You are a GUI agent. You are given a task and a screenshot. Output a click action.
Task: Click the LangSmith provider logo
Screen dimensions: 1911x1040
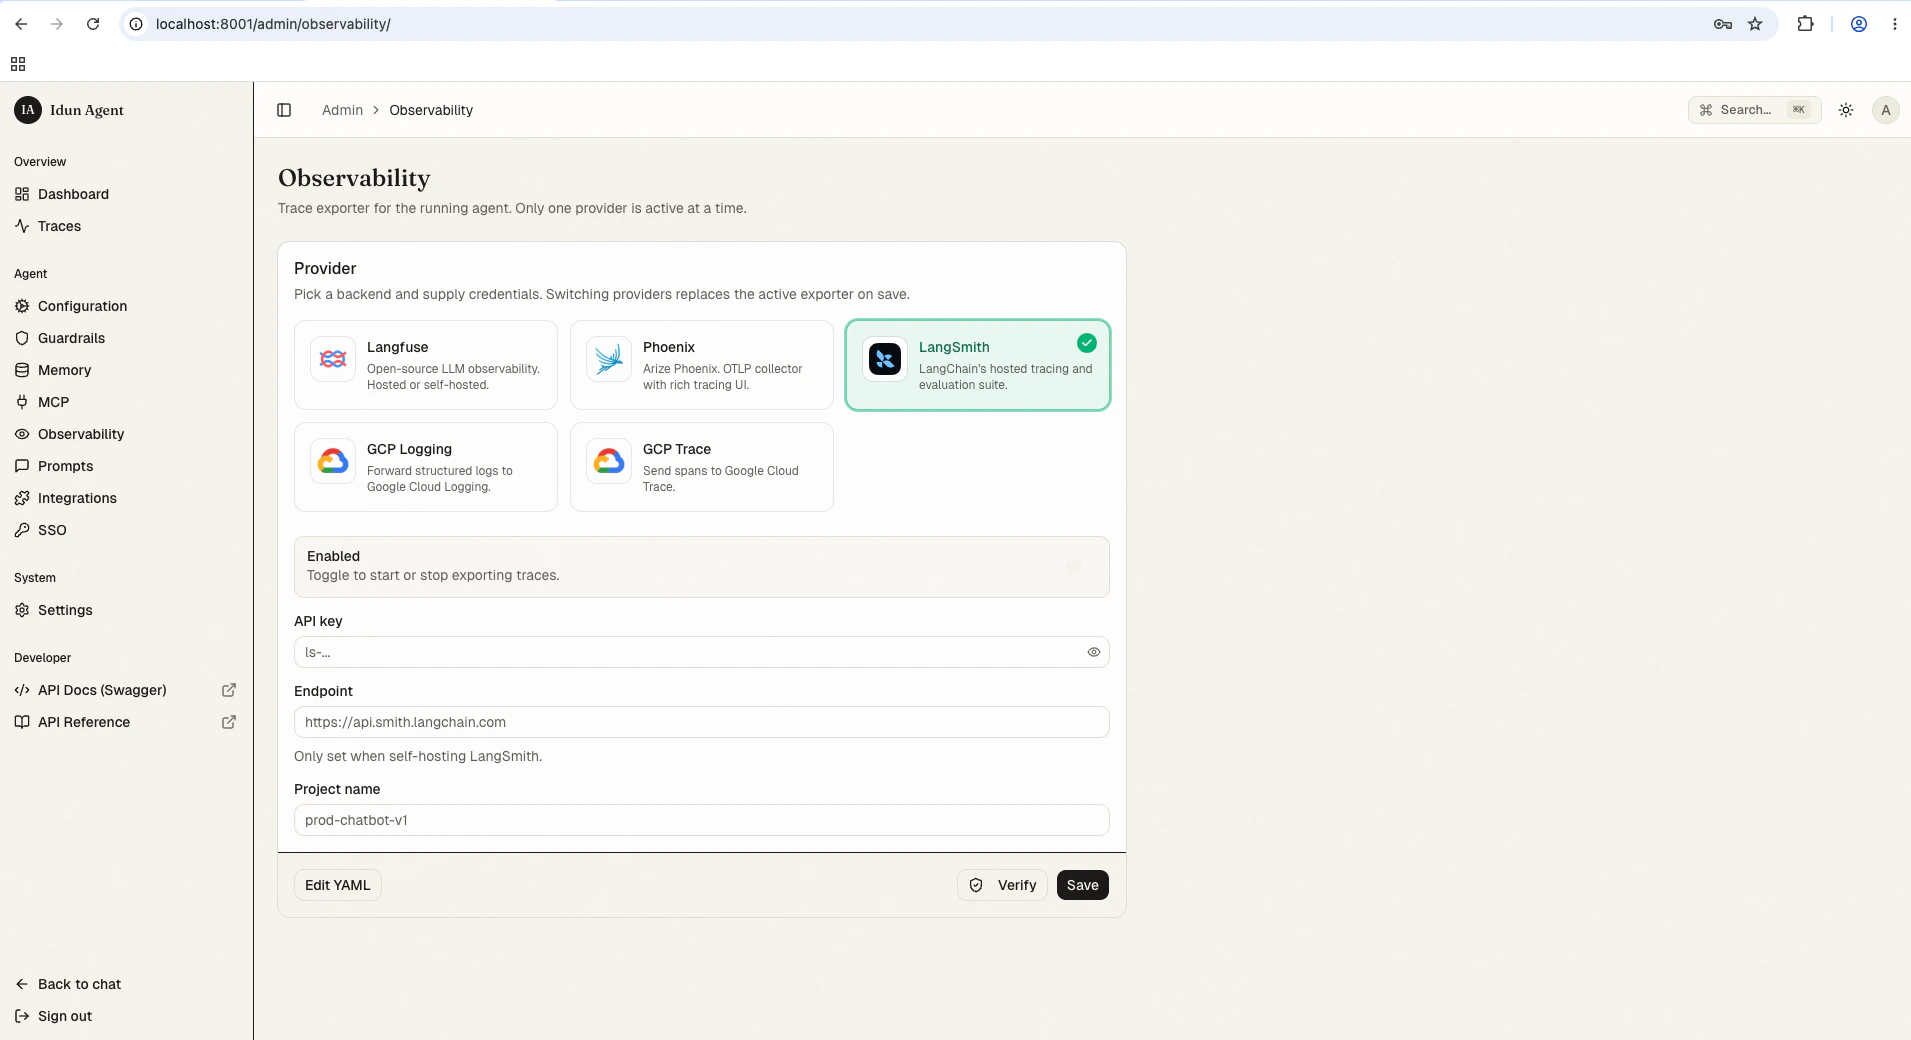coord(885,359)
